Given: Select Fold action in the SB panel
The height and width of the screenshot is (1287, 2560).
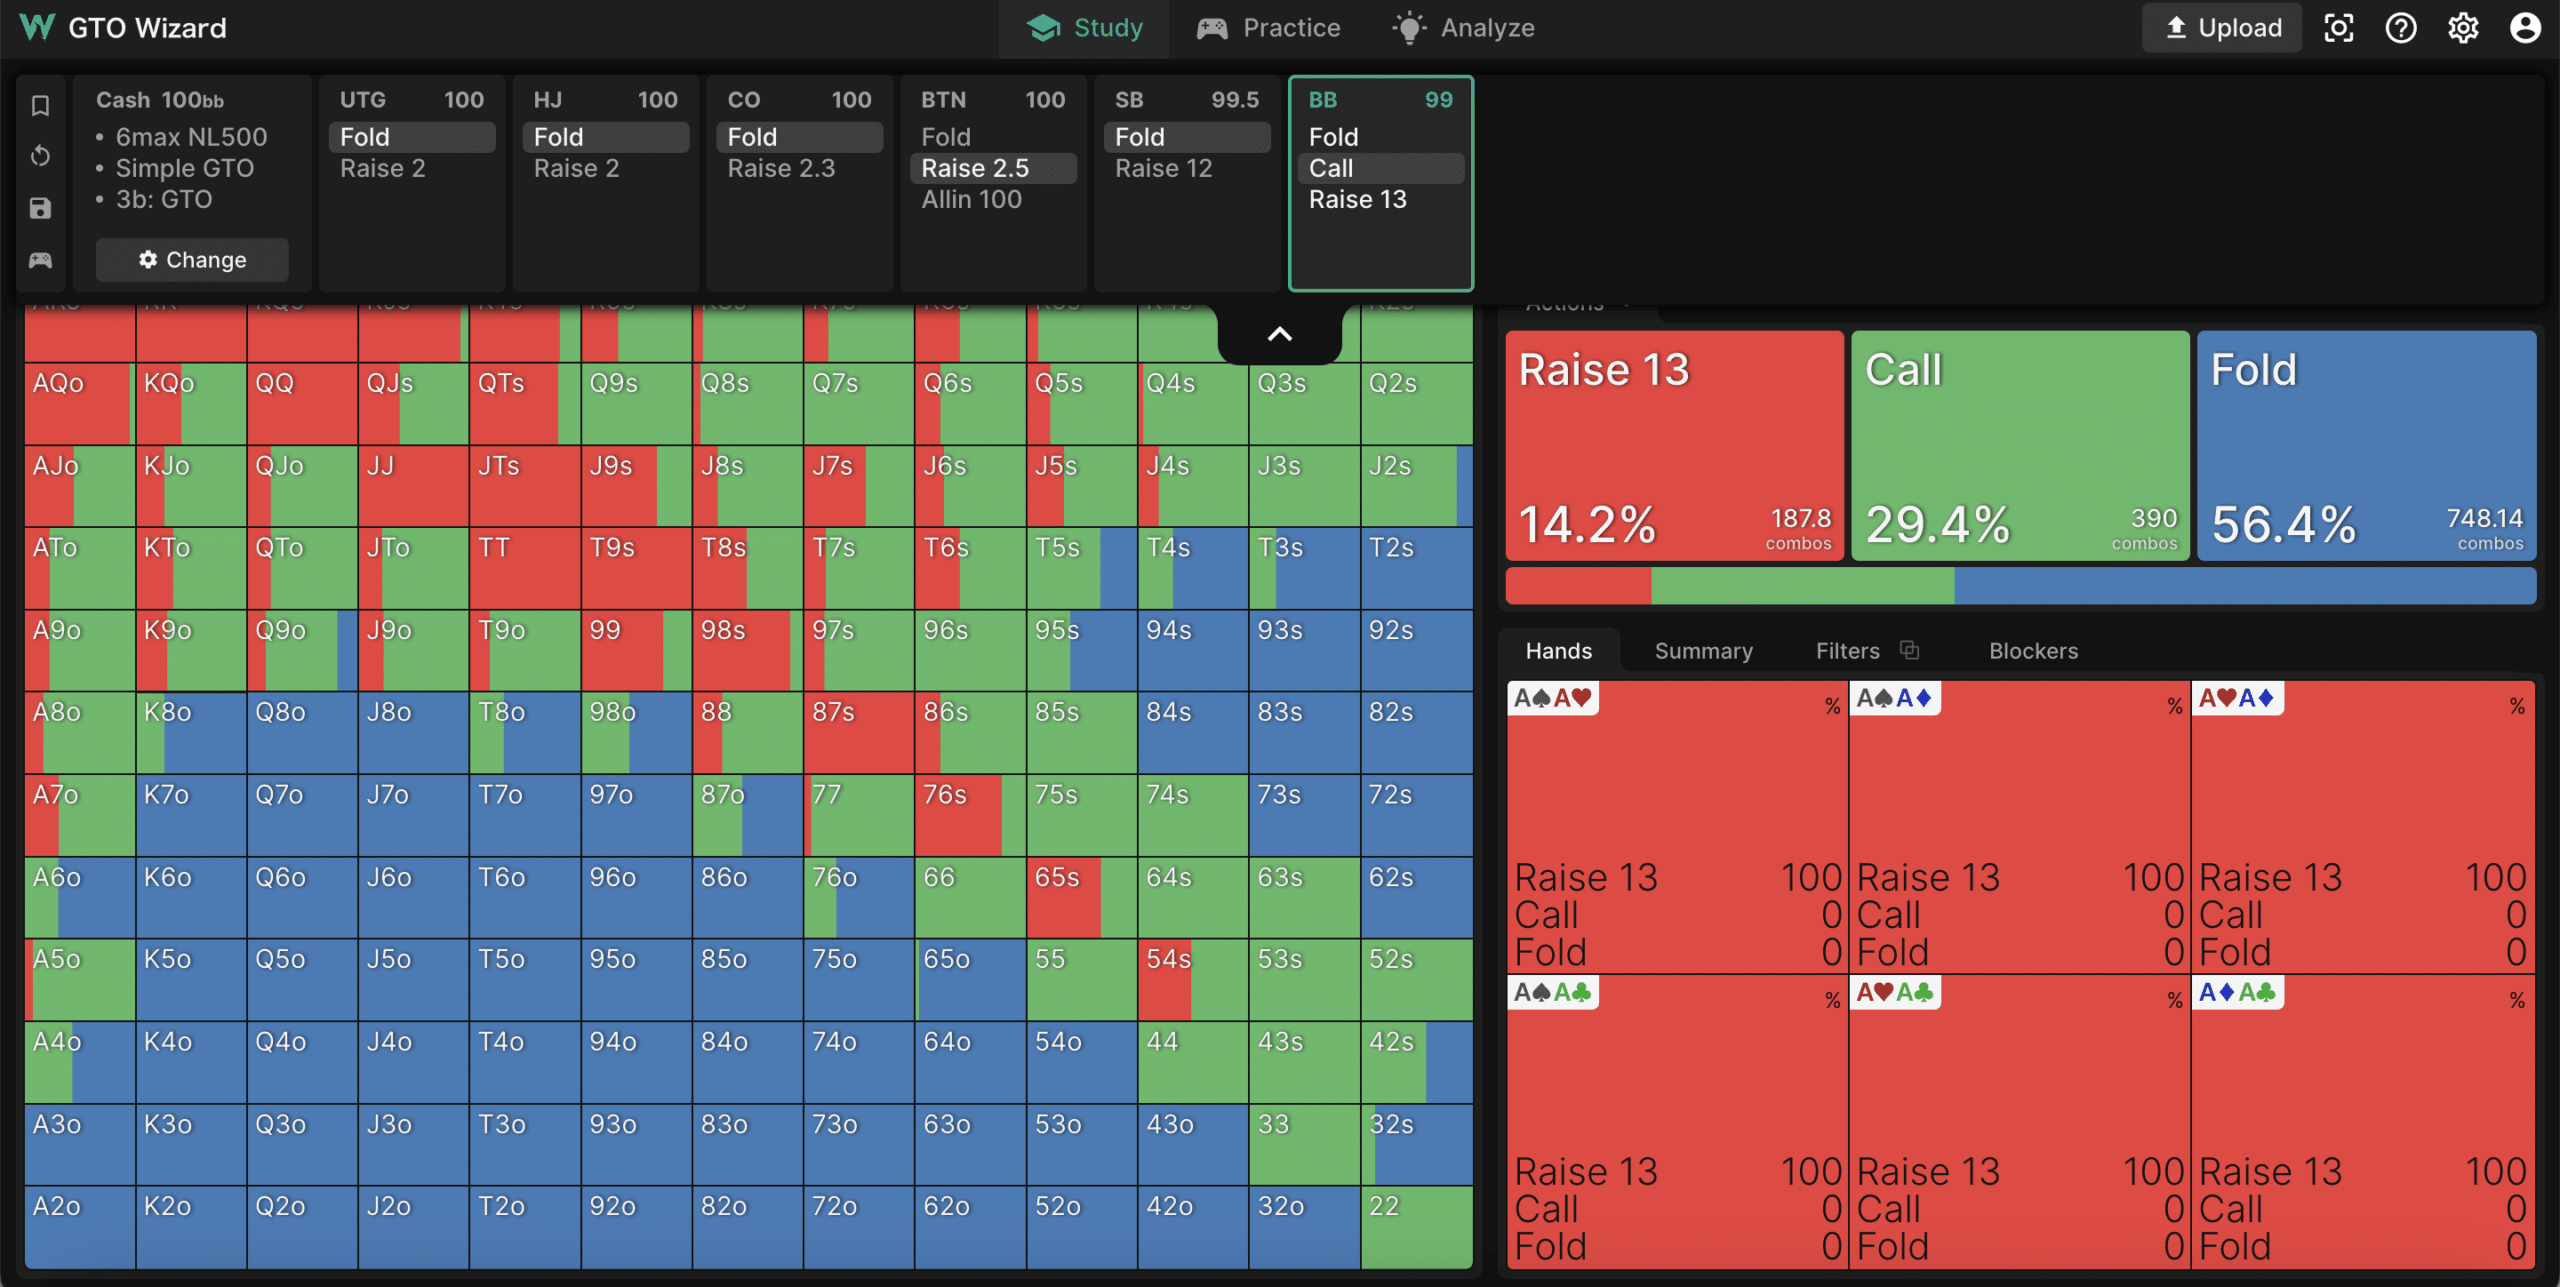Looking at the screenshot, I should (1186, 137).
